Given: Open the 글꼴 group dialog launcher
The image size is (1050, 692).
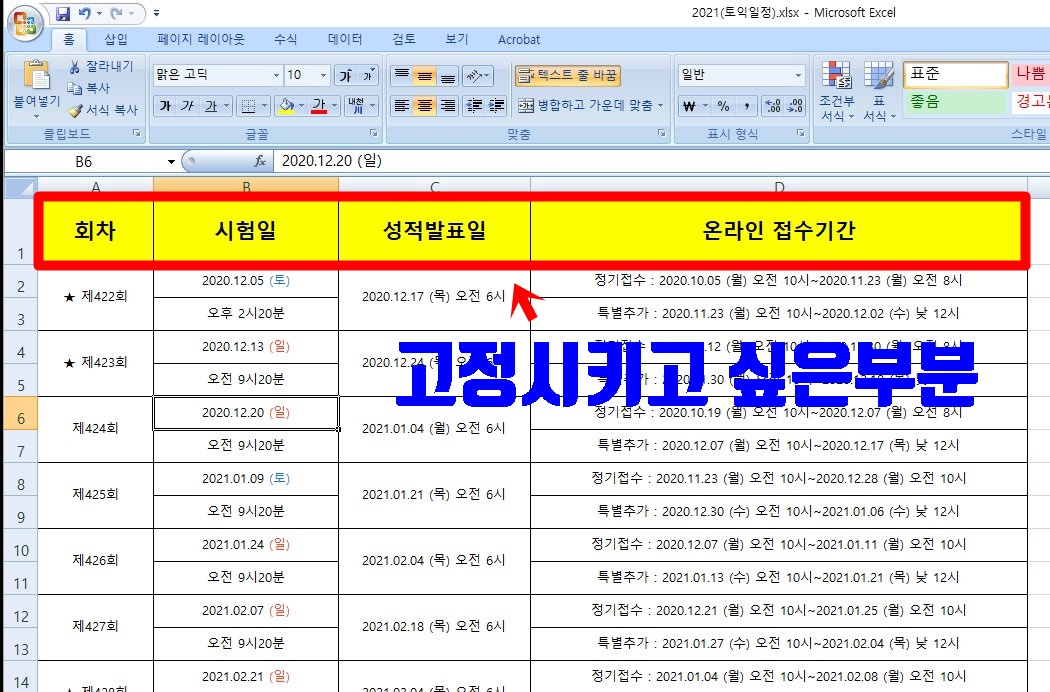Looking at the screenshot, I should (374, 133).
